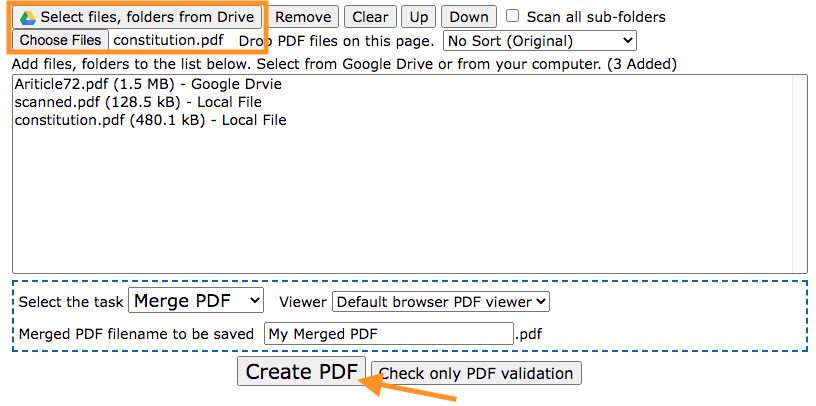Expand the Merge PDF task dropdown

196,301
